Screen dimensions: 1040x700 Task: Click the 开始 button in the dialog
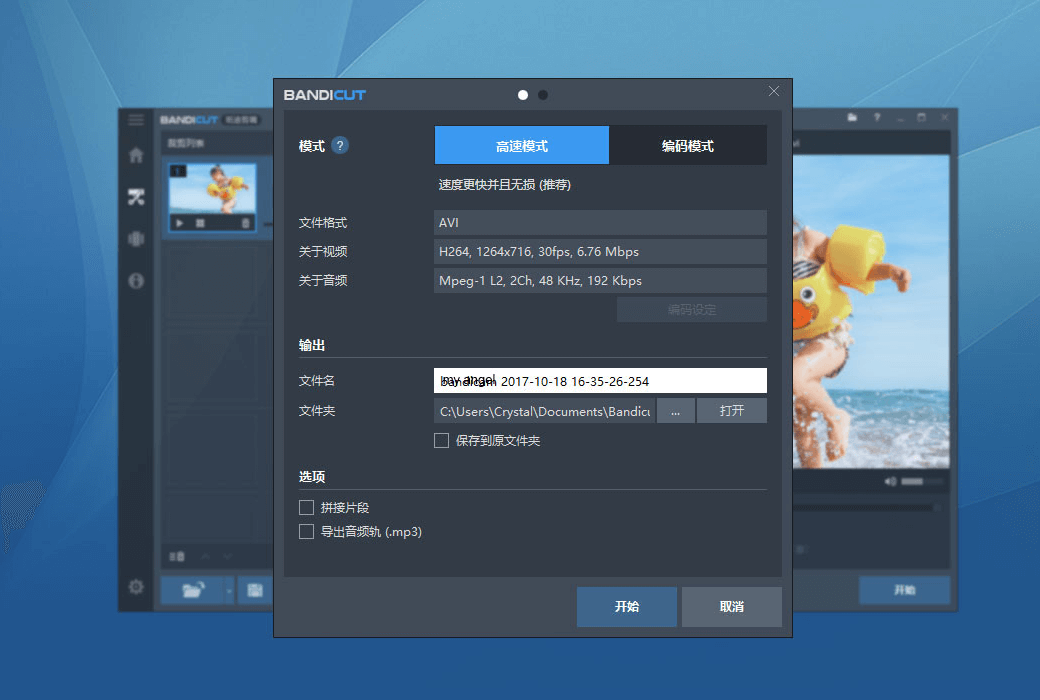click(x=627, y=606)
